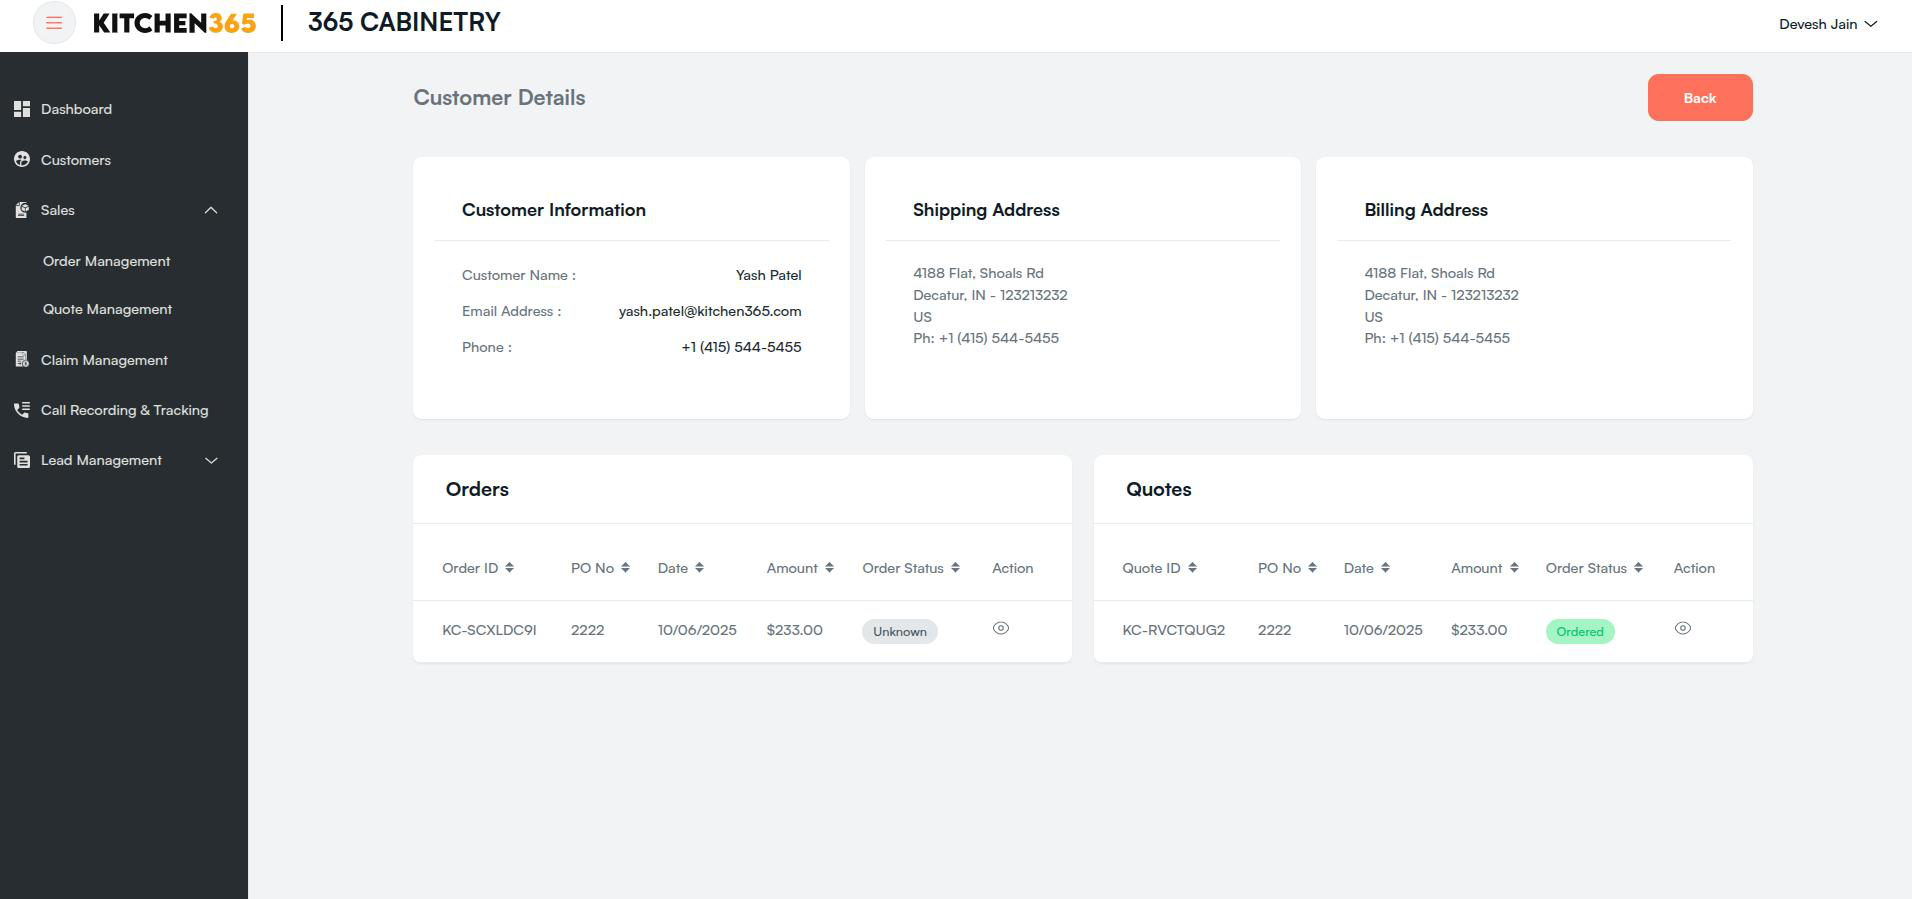Collapse the Sales menu chevron
1912x899 pixels.
[211, 210]
